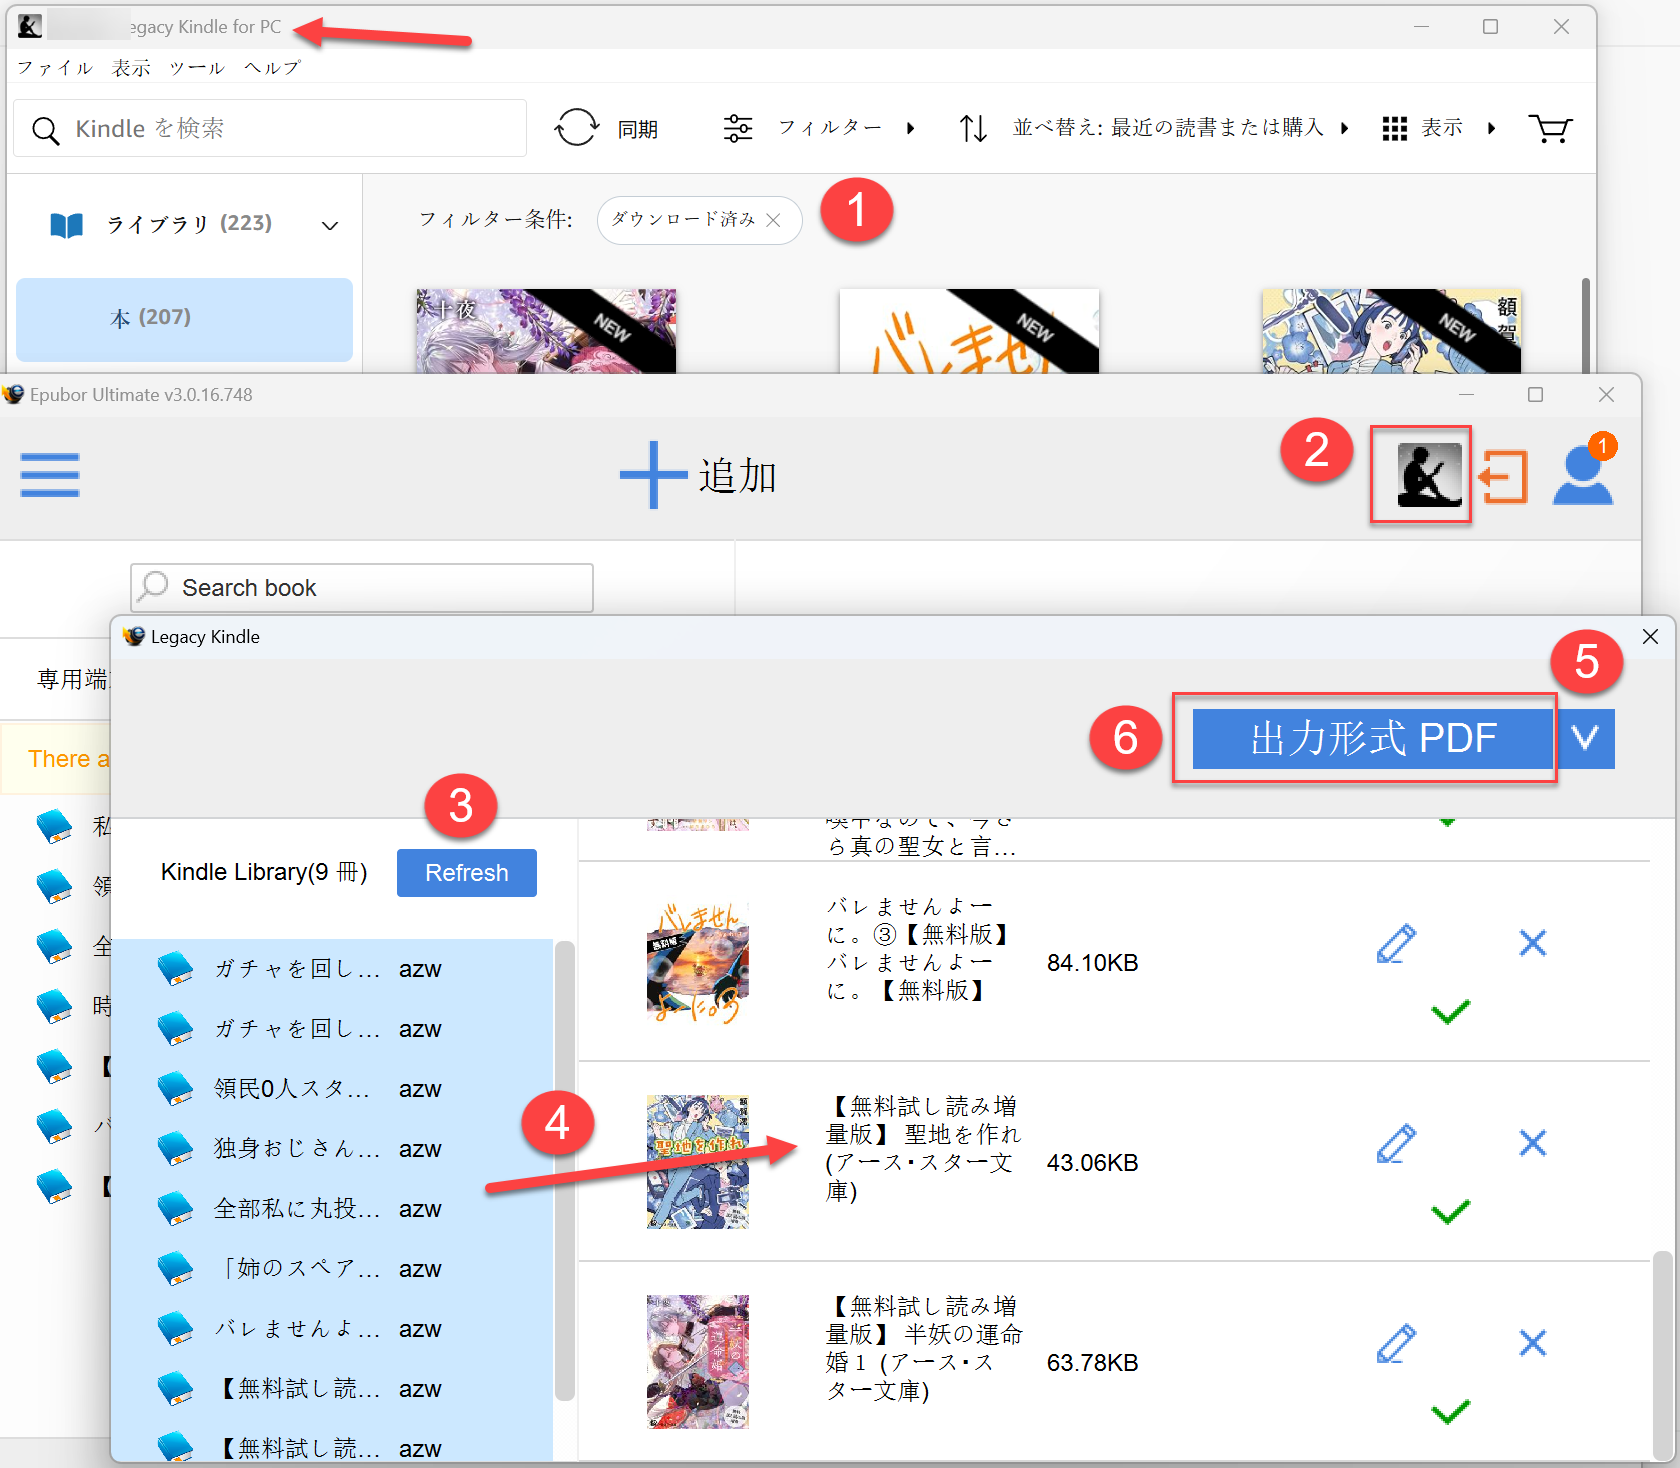1680x1468 pixels.
Task: Open the 表示 menu in Kindle
Action: [131, 68]
